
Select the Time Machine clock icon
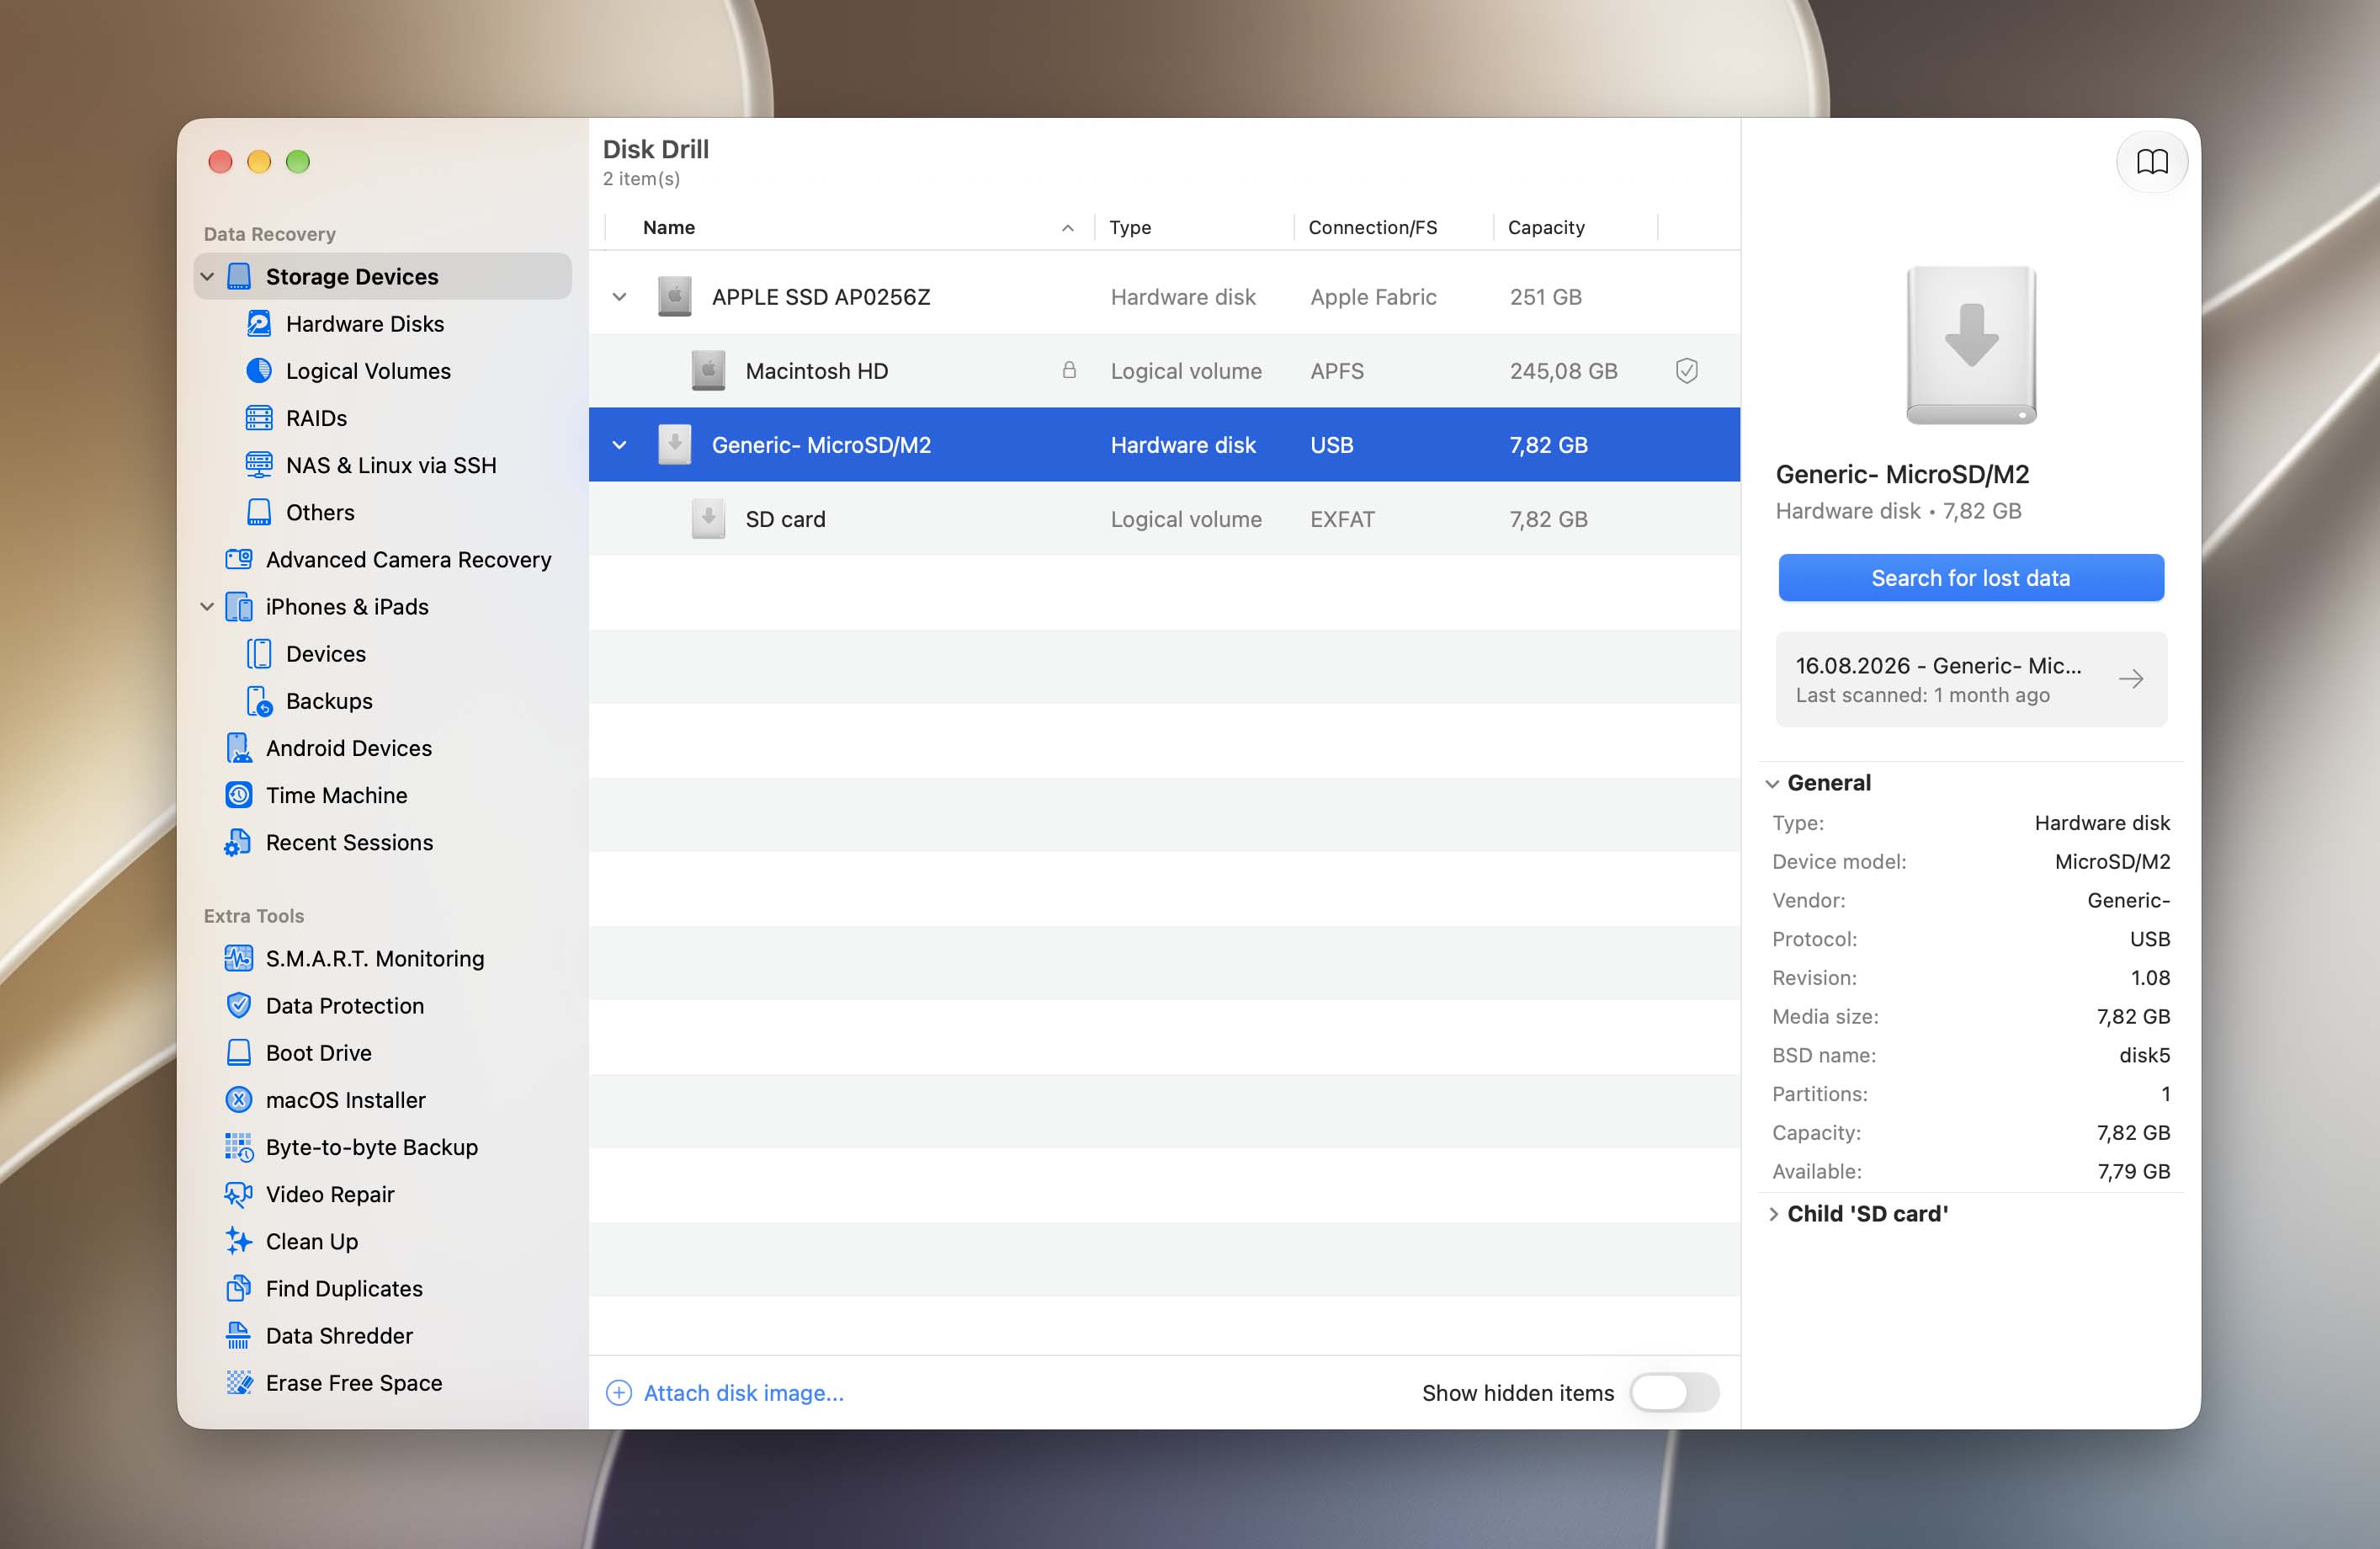[x=239, y=795]
